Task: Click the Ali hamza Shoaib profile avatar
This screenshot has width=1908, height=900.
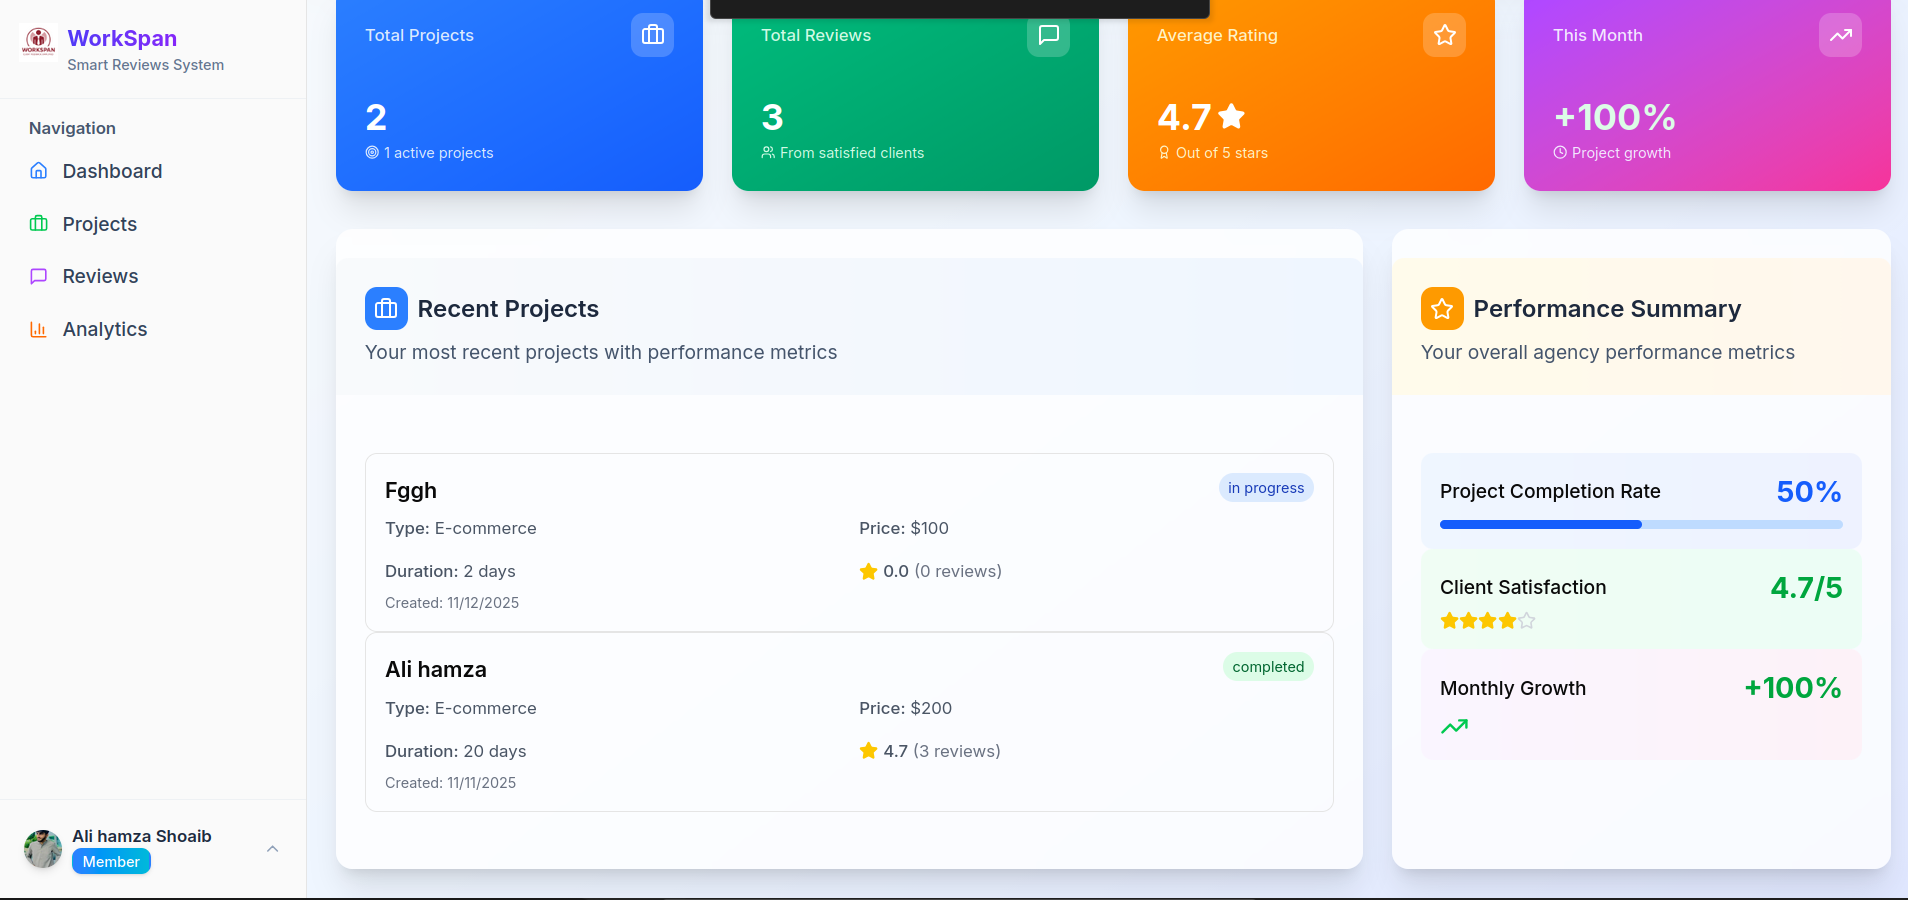Action: click(42, 848)
